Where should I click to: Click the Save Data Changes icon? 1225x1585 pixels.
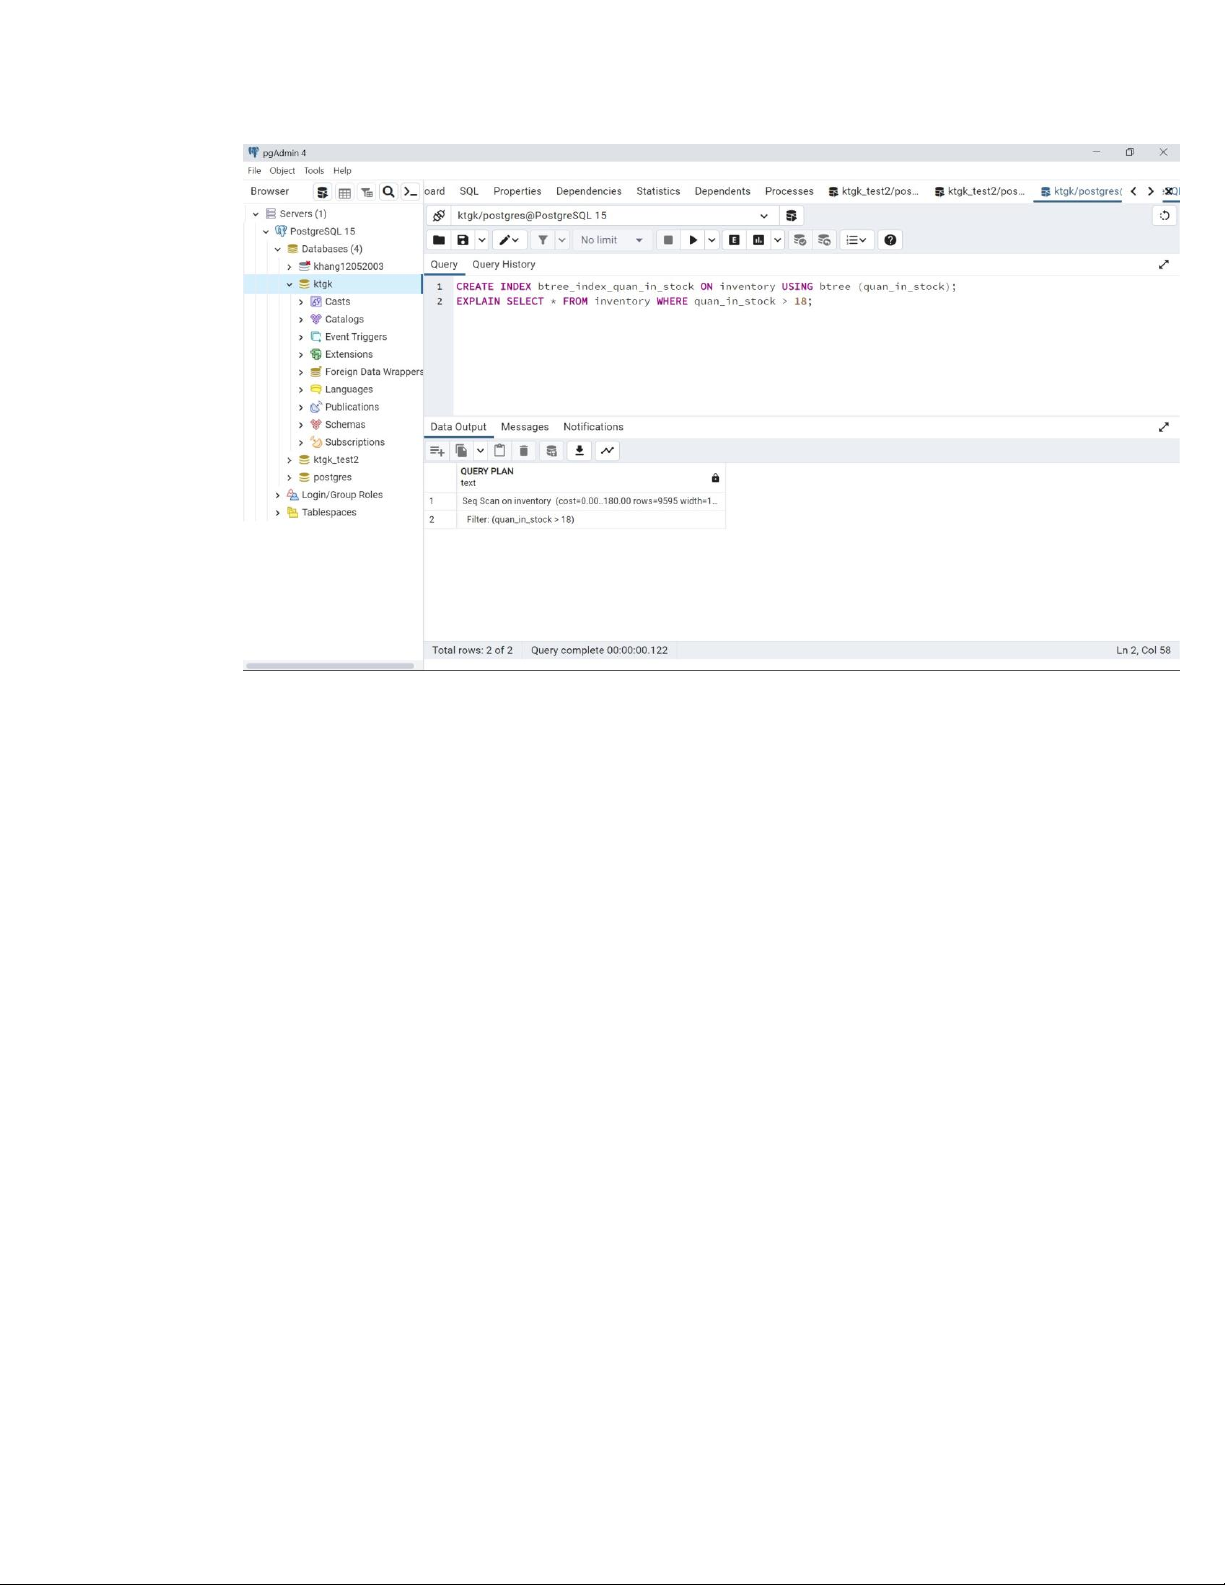point(551,451)
